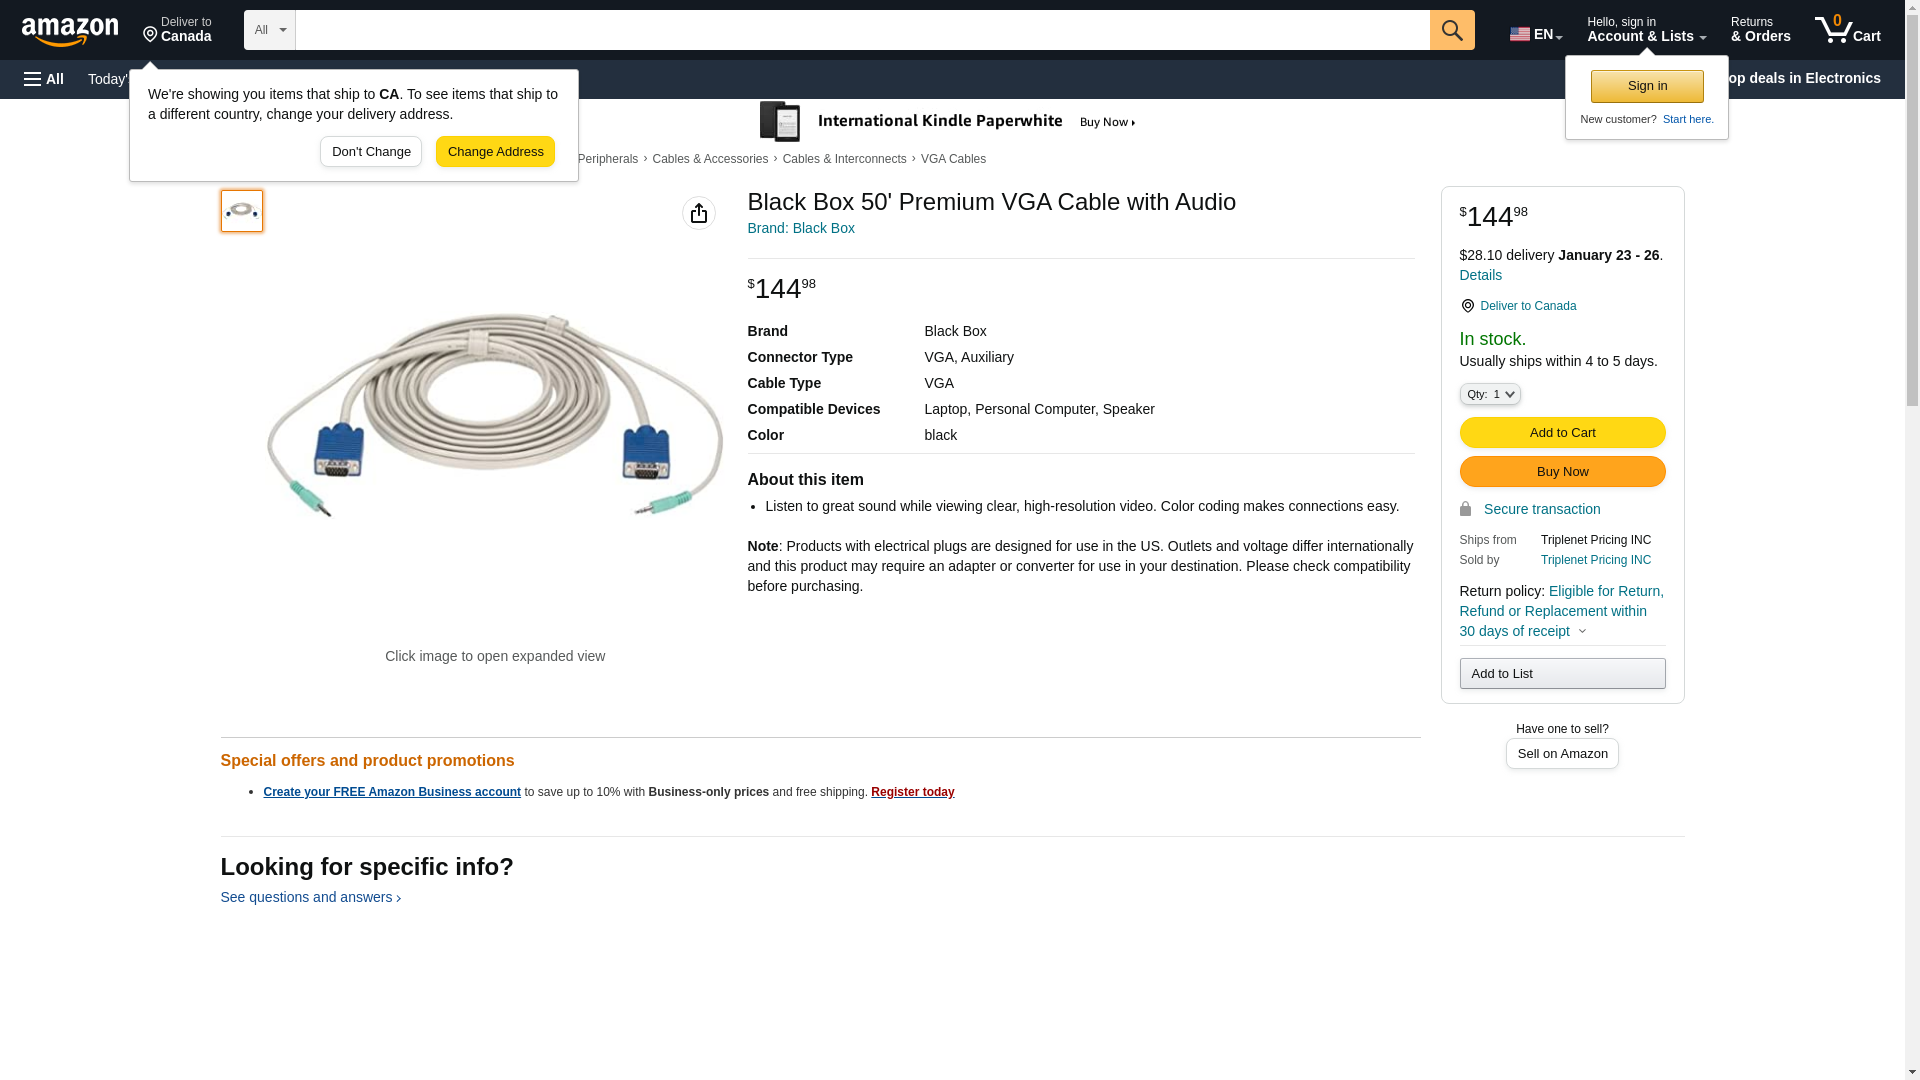Click Triplenet Pricing INC seller link
The height and width of the screenshot is (1080, 1920).
(1595, 560)
